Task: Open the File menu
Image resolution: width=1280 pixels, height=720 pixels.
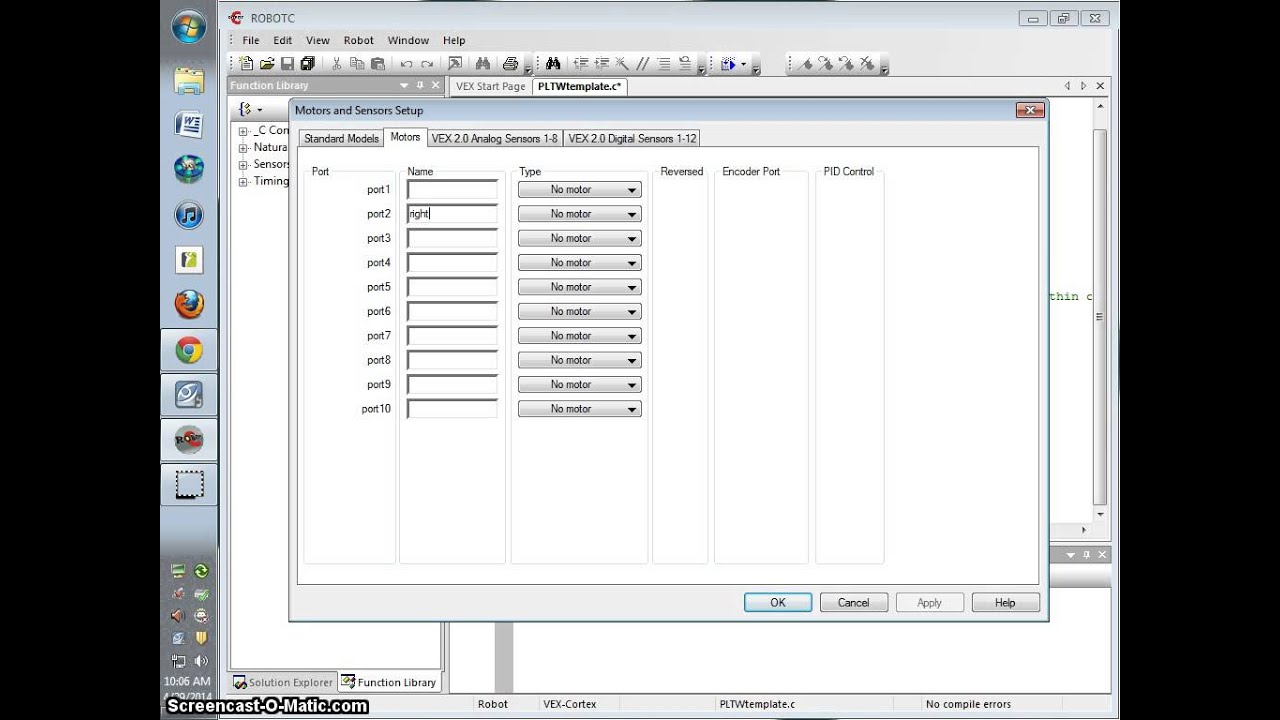Action: pyautogui.click(x=251, y=41)
